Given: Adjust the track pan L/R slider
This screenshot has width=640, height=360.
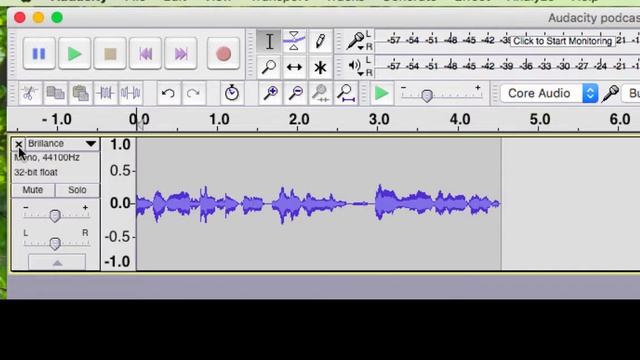Looking at the screenshot, I should click(x=55, y=244).
